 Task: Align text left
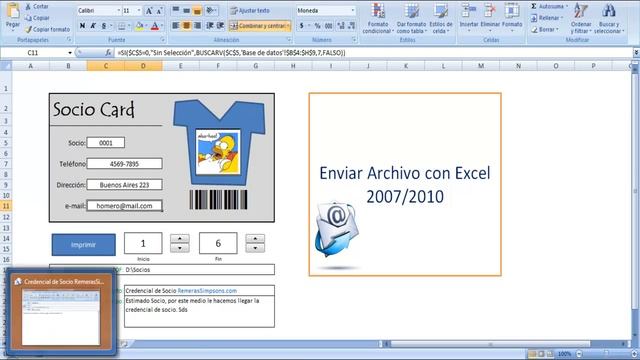point(176,26)
